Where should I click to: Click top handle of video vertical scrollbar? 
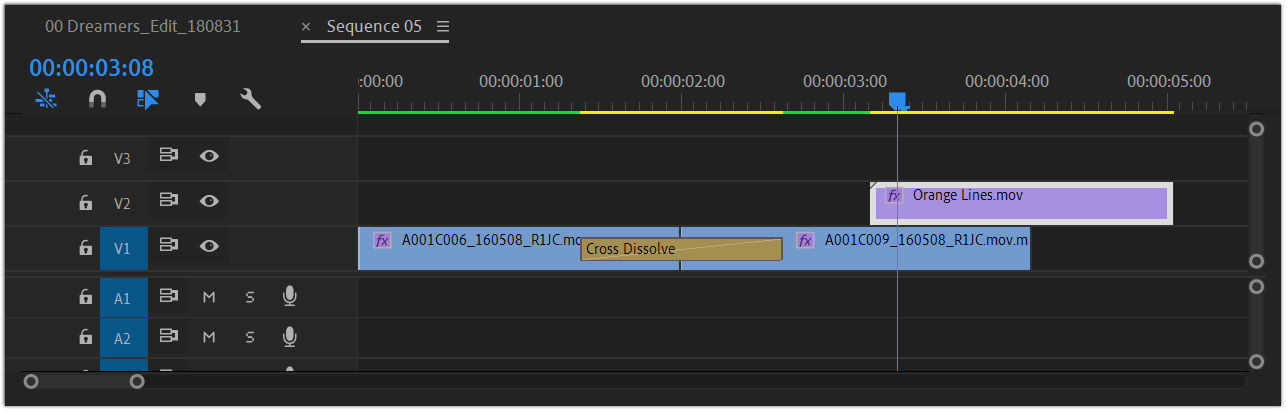(x=1257, y=129)
